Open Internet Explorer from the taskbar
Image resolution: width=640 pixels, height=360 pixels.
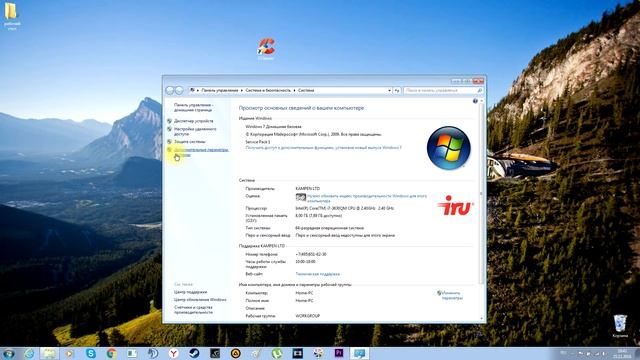29,353
